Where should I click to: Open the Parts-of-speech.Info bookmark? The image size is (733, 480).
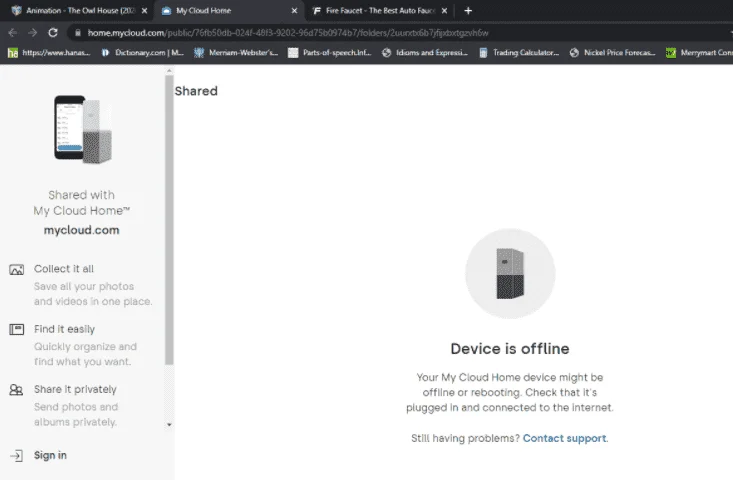pyautogui.click(x=330, y=53)
